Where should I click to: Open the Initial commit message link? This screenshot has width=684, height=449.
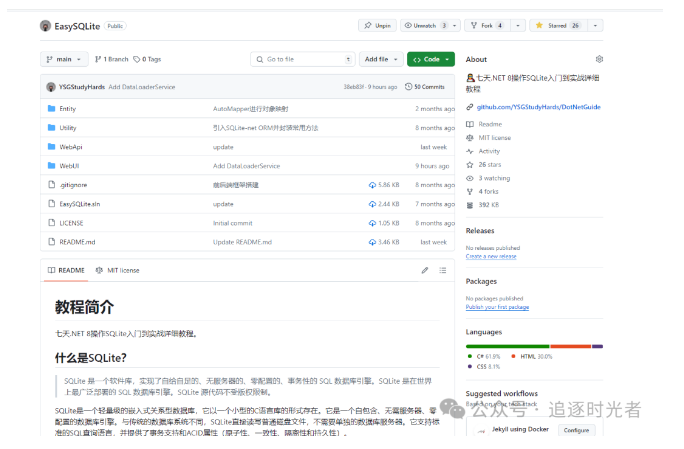click(233, 223)
